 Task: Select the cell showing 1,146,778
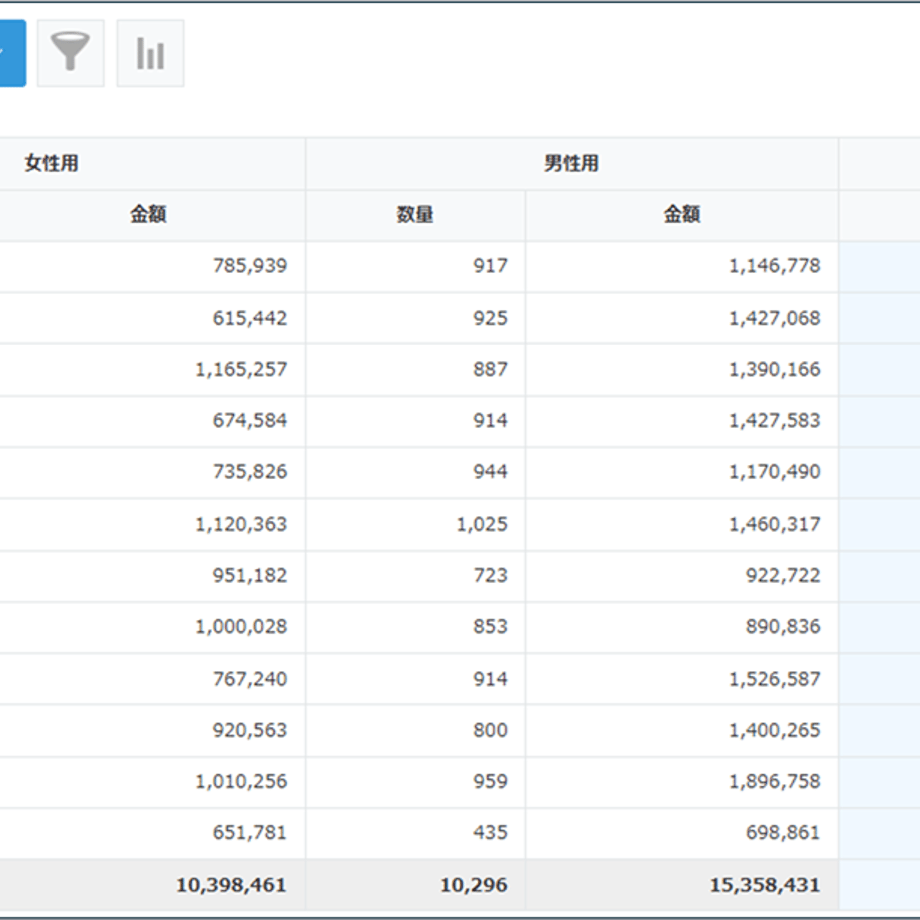pyautogui.click(x=682, y=266)
